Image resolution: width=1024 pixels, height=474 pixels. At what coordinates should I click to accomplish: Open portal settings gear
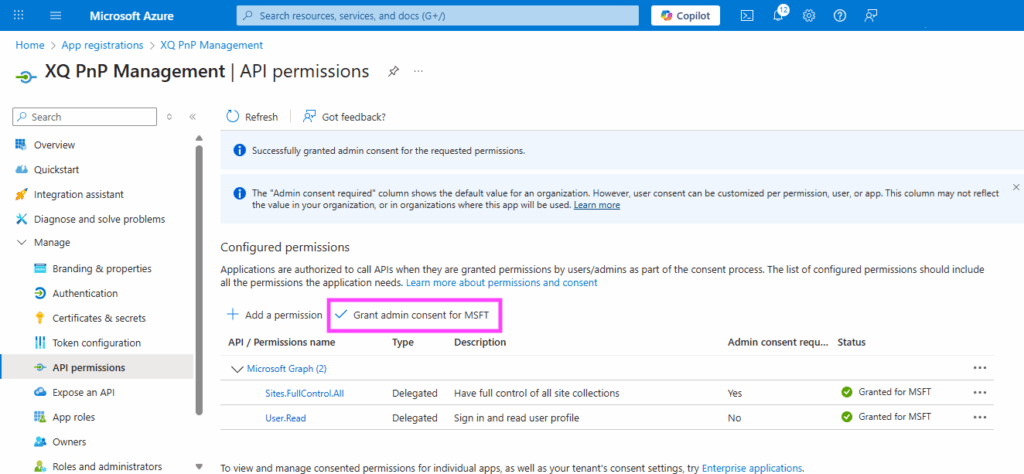pos(809,15)
